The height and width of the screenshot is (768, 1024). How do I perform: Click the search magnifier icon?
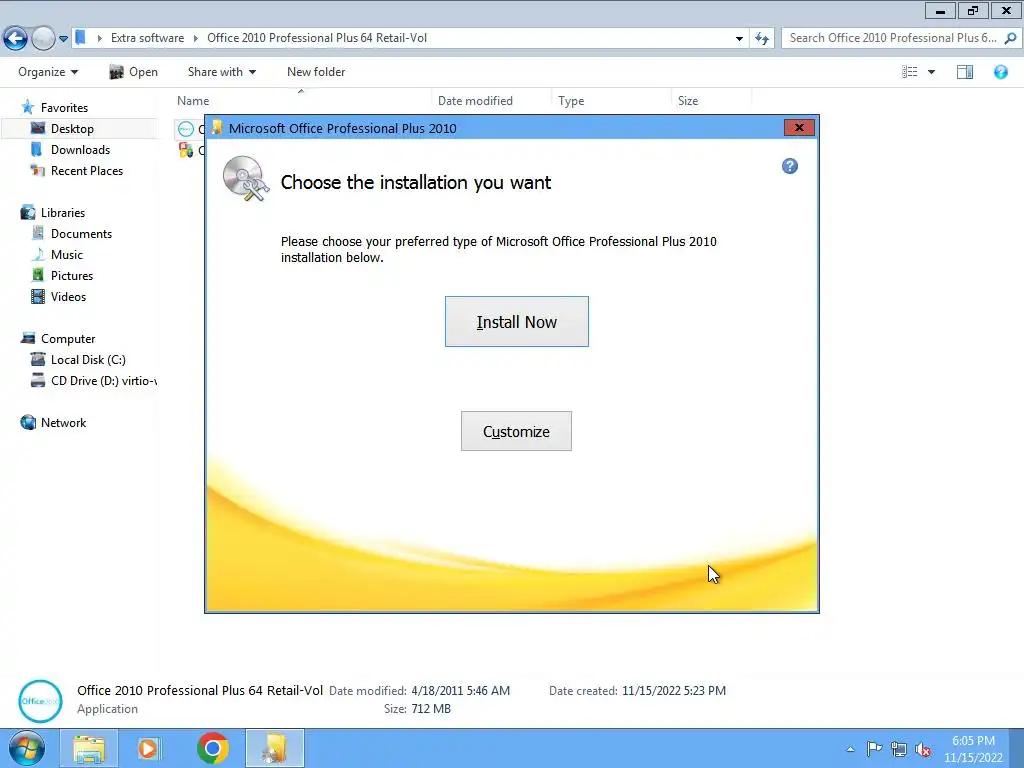1010,38
